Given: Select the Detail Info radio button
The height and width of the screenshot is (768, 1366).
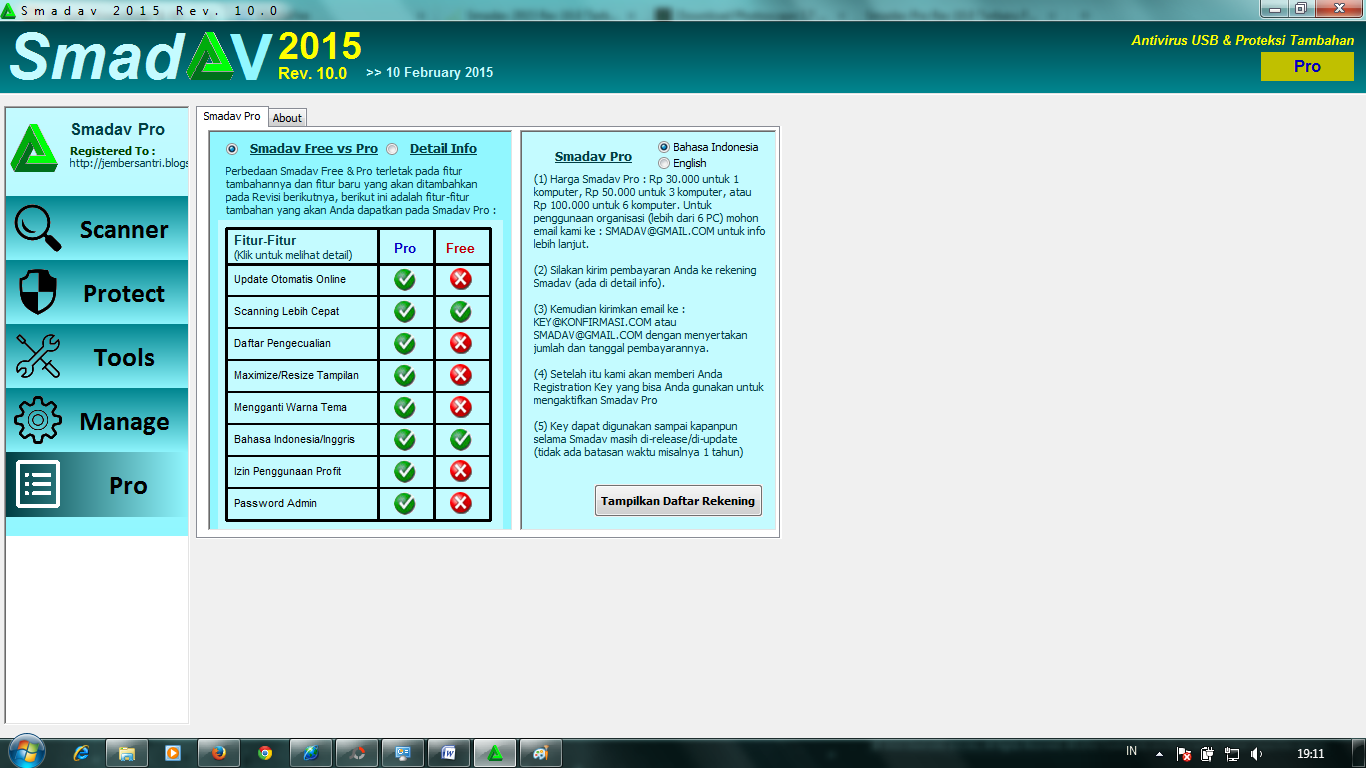Looking at the screenshot, I should pos(392,149).
